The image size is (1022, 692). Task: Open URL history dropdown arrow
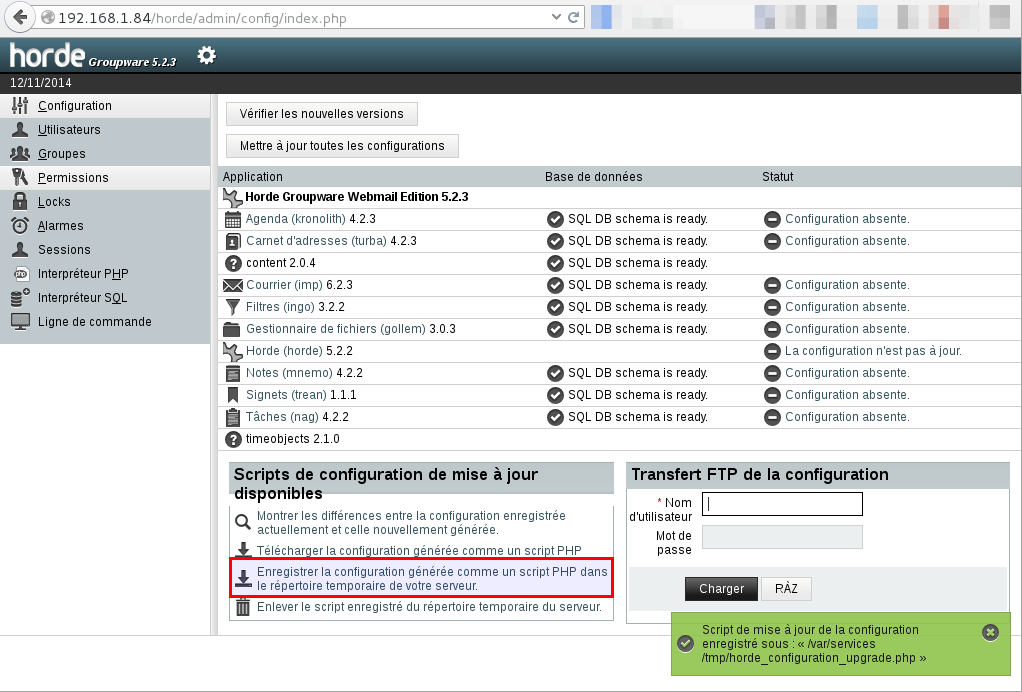[x=557, y=17]
